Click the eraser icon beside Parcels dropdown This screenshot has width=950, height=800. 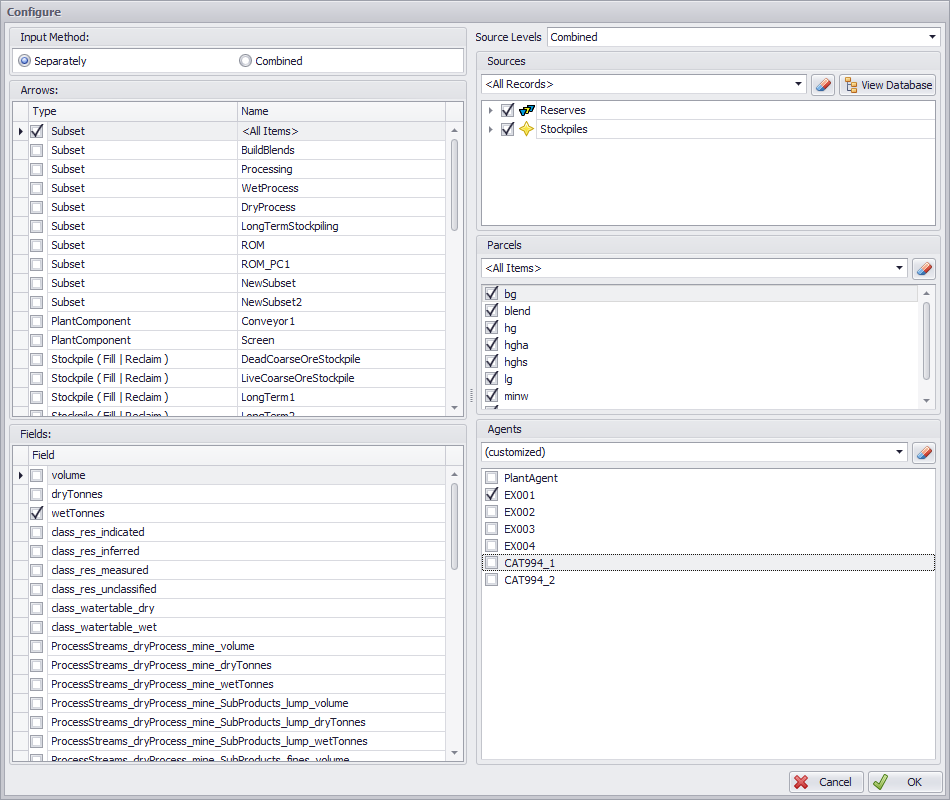pos(924,268)
